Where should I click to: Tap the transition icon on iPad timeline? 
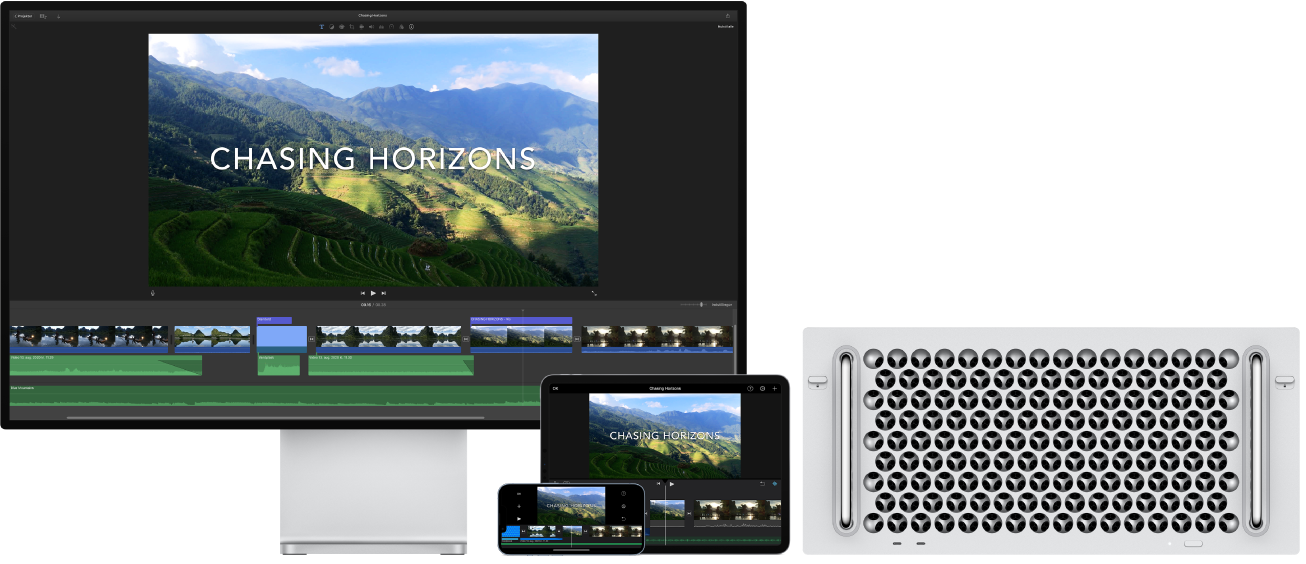pos(689,513)
